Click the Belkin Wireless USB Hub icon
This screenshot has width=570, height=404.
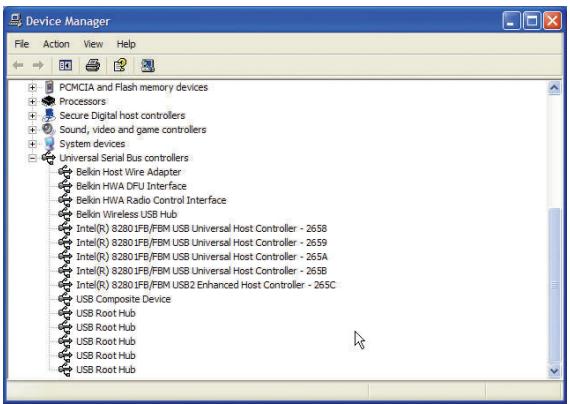tap(65, 214)
